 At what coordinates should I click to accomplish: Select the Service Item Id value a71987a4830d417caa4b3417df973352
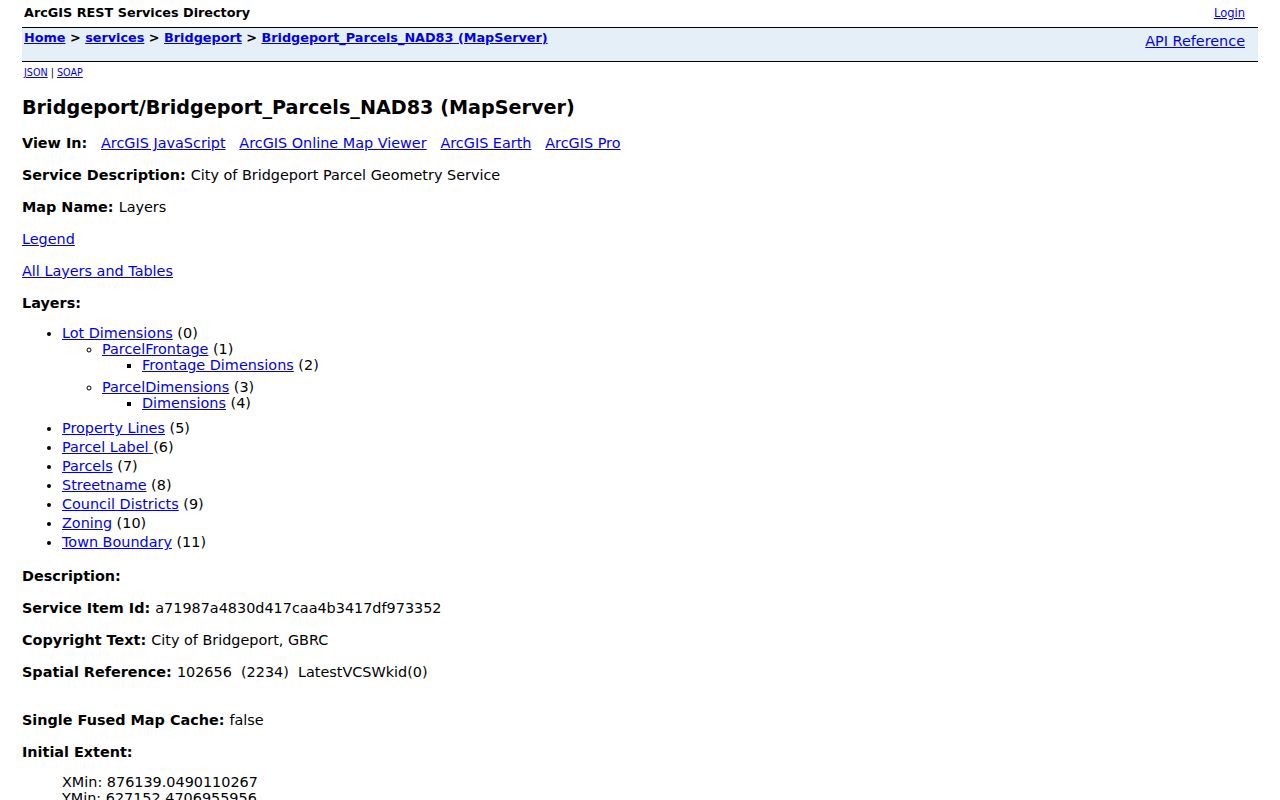[x=298, y=608]
